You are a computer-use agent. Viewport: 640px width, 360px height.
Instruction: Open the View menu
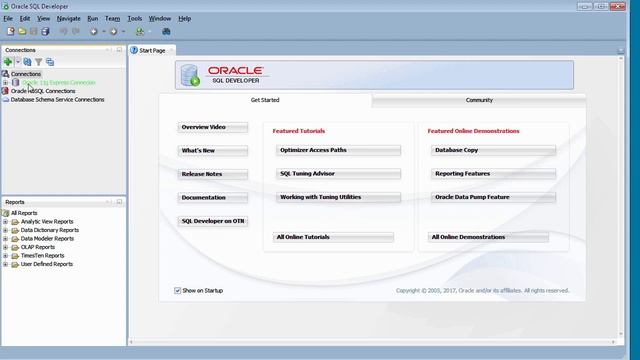(x=43, y=18)
